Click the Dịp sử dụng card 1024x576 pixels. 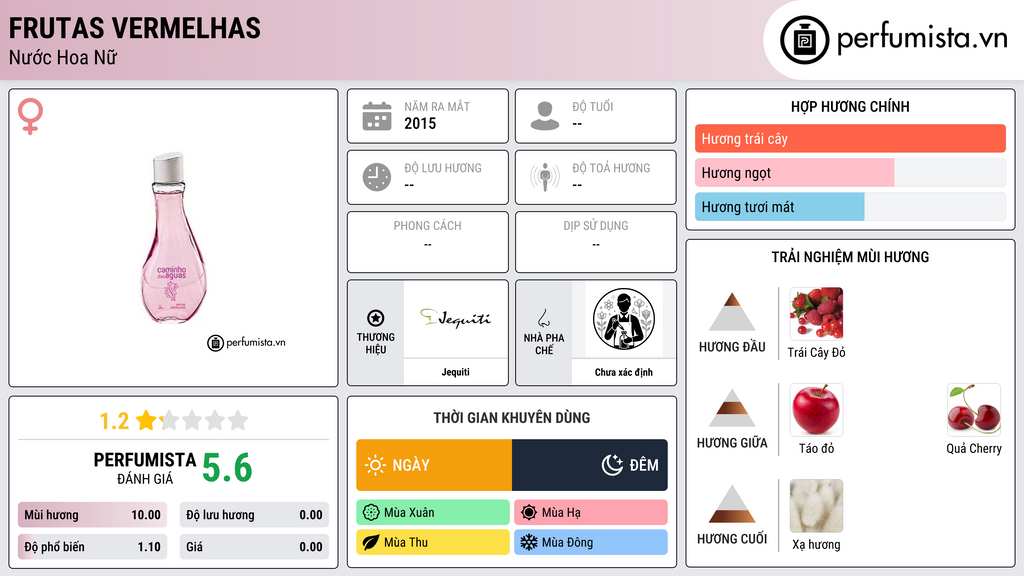(x=596, y=242)
